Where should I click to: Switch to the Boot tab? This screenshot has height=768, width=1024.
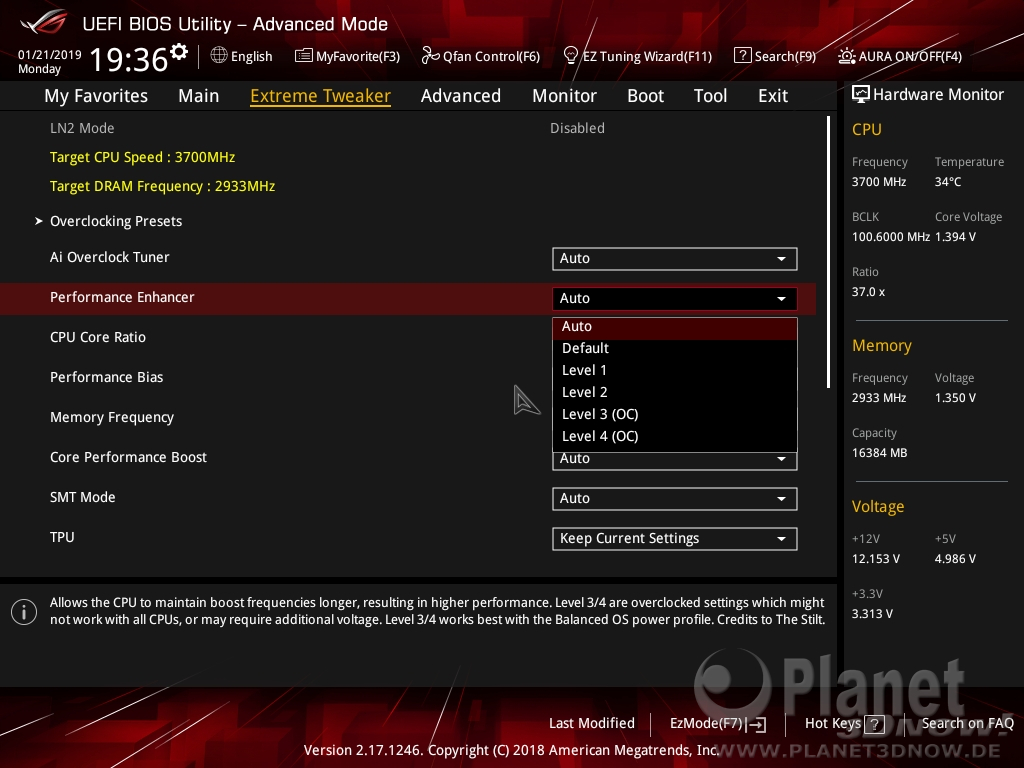(645, 96)
